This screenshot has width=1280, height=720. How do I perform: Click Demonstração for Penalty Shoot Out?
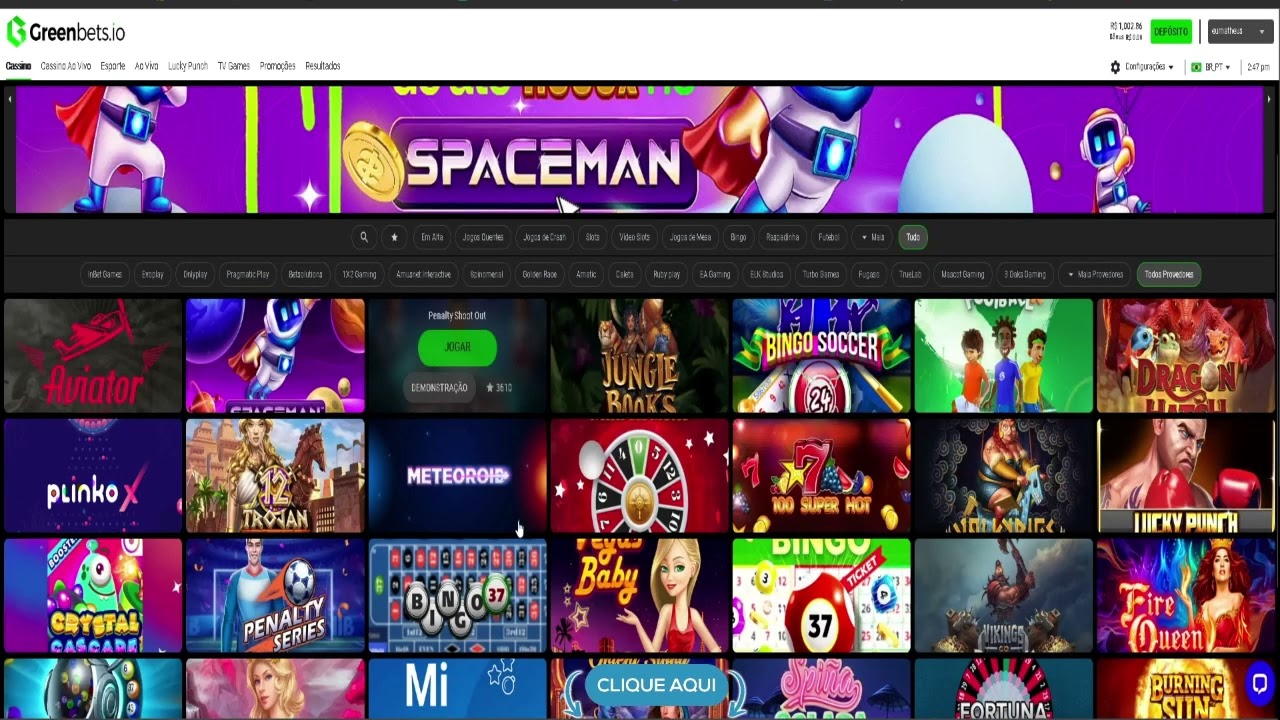tap(439, 387)
